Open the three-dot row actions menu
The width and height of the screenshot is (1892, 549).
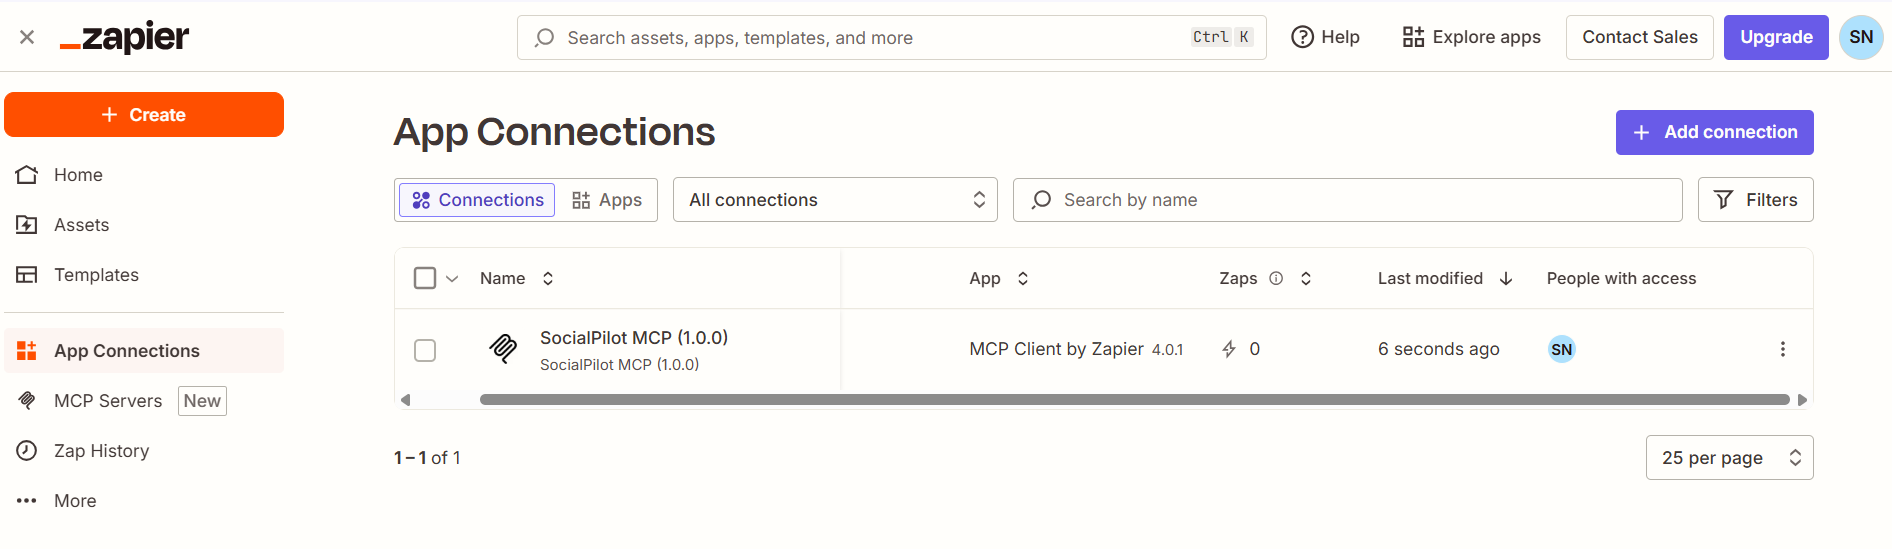1782,349
